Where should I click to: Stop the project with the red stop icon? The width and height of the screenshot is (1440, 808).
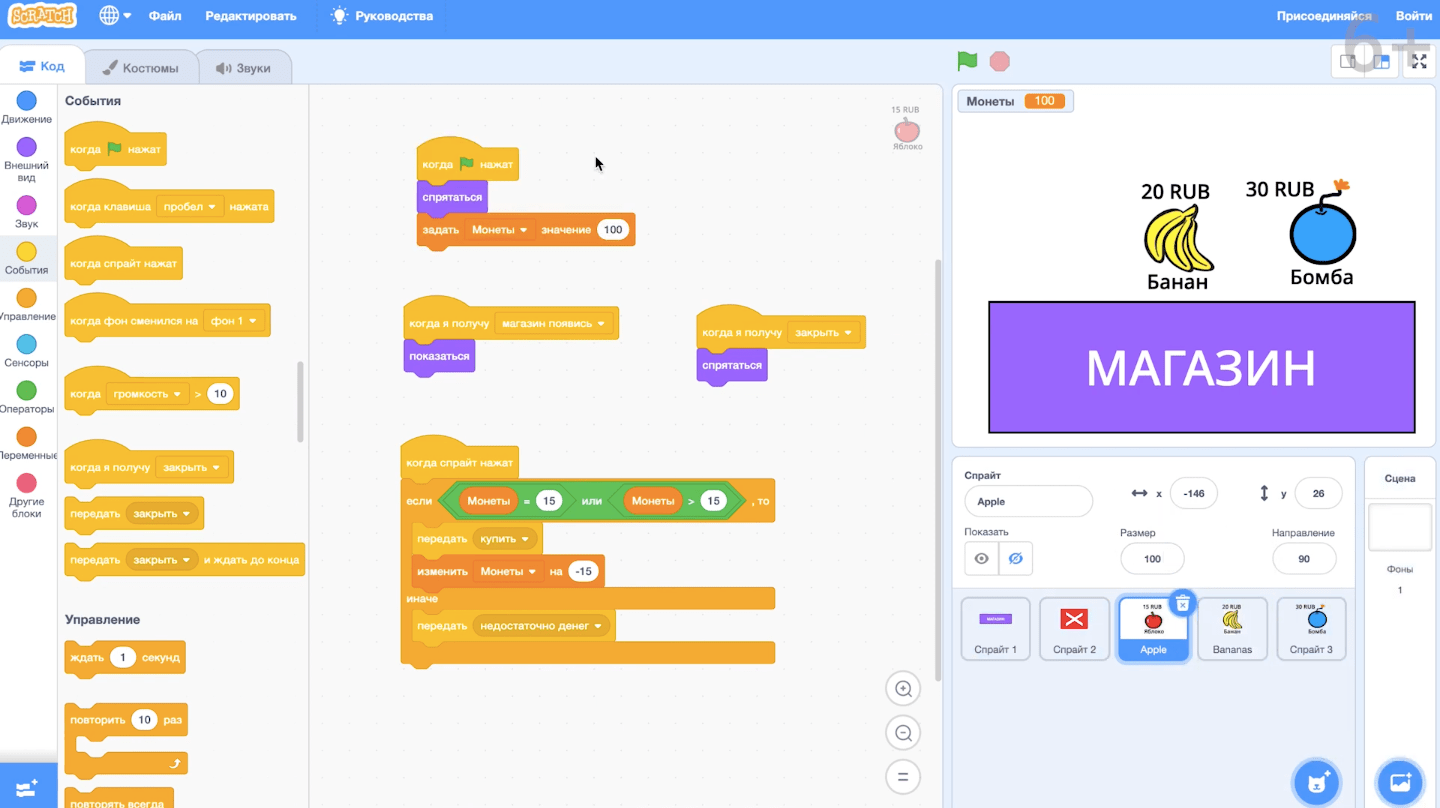tap(999, 61)
